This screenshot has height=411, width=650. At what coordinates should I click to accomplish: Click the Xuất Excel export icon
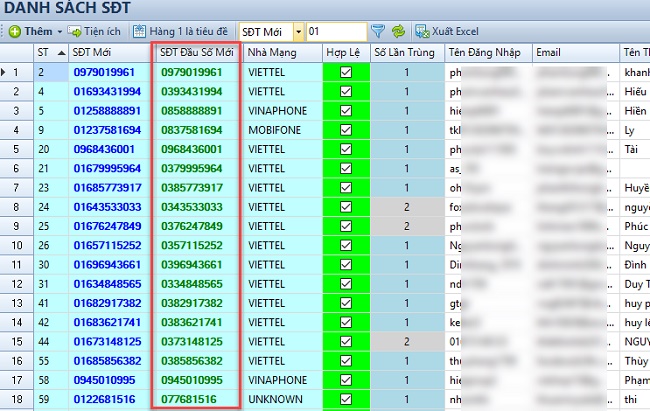(x=423, y=31)
